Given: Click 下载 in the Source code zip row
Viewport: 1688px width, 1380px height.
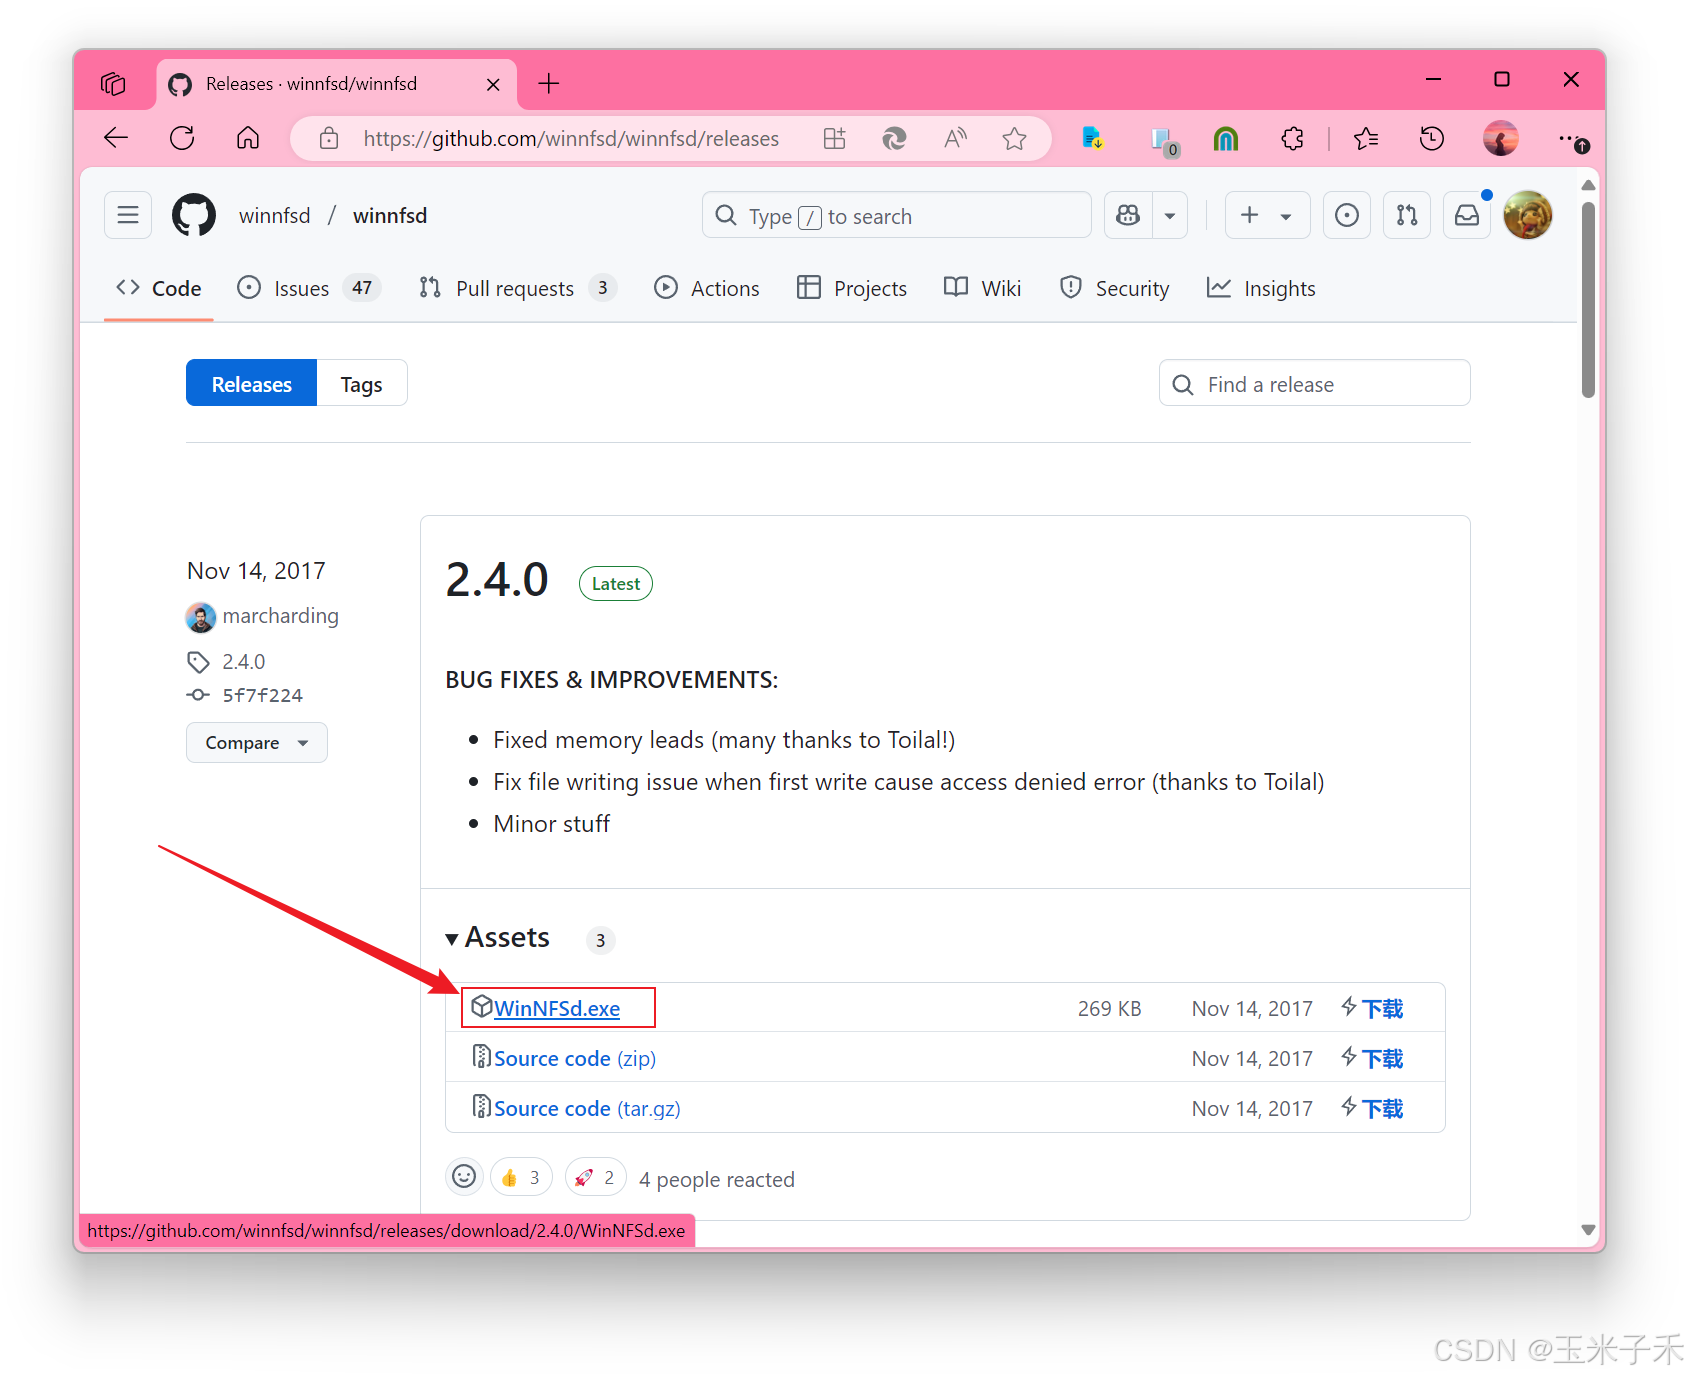Looking at the screenshot, I should [1382, 1059].
